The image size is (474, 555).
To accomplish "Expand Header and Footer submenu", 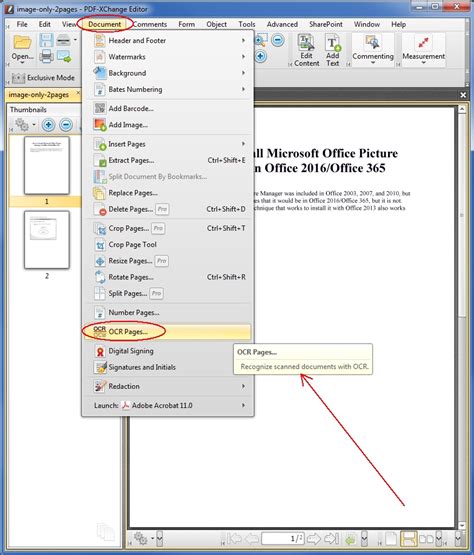I will 167,41.
